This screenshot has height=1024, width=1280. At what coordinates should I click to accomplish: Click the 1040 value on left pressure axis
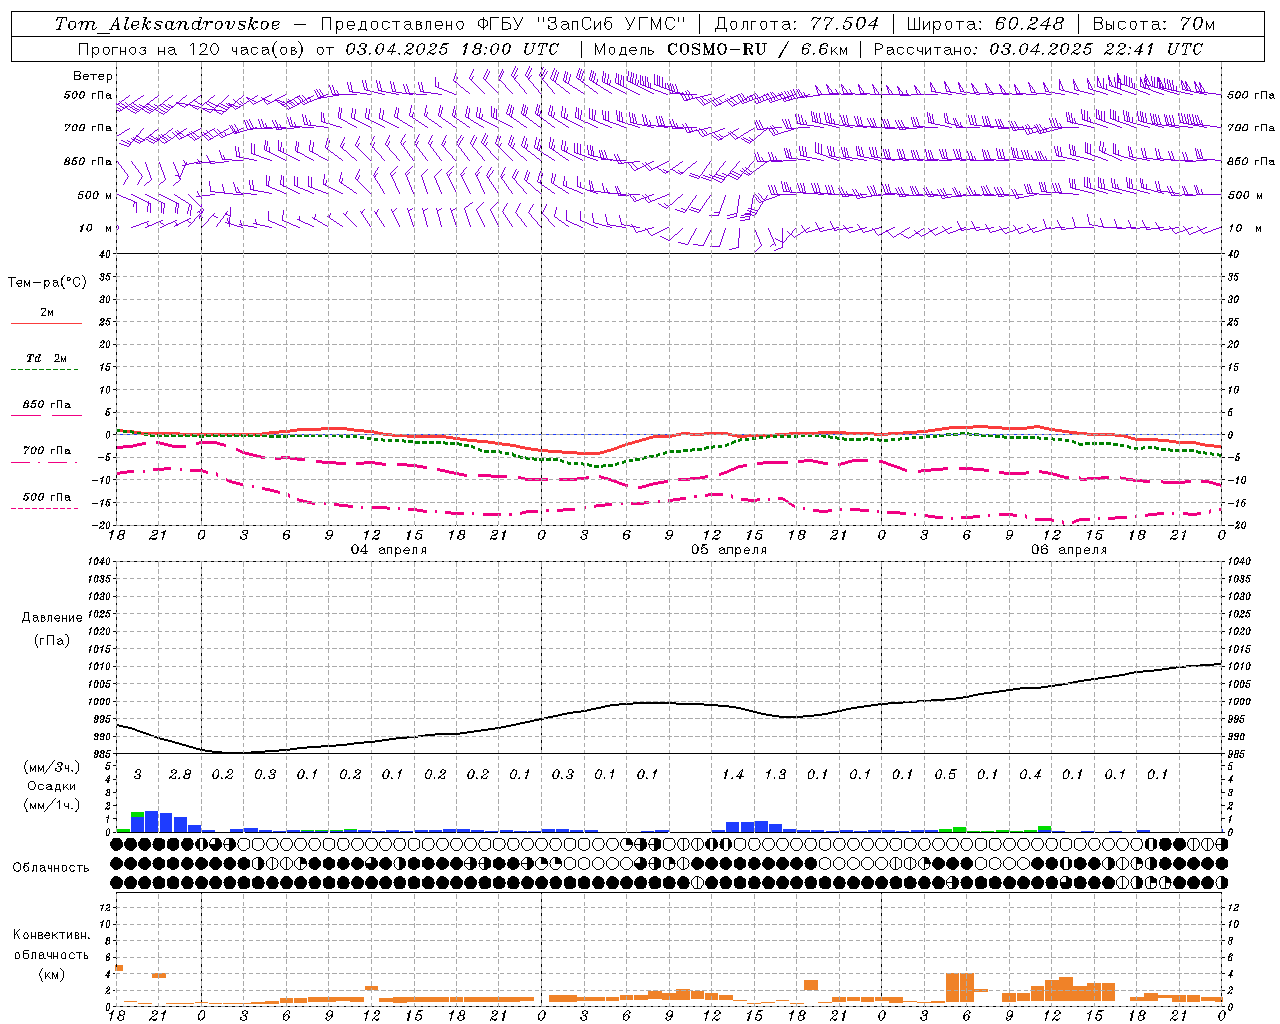[98, 562]
